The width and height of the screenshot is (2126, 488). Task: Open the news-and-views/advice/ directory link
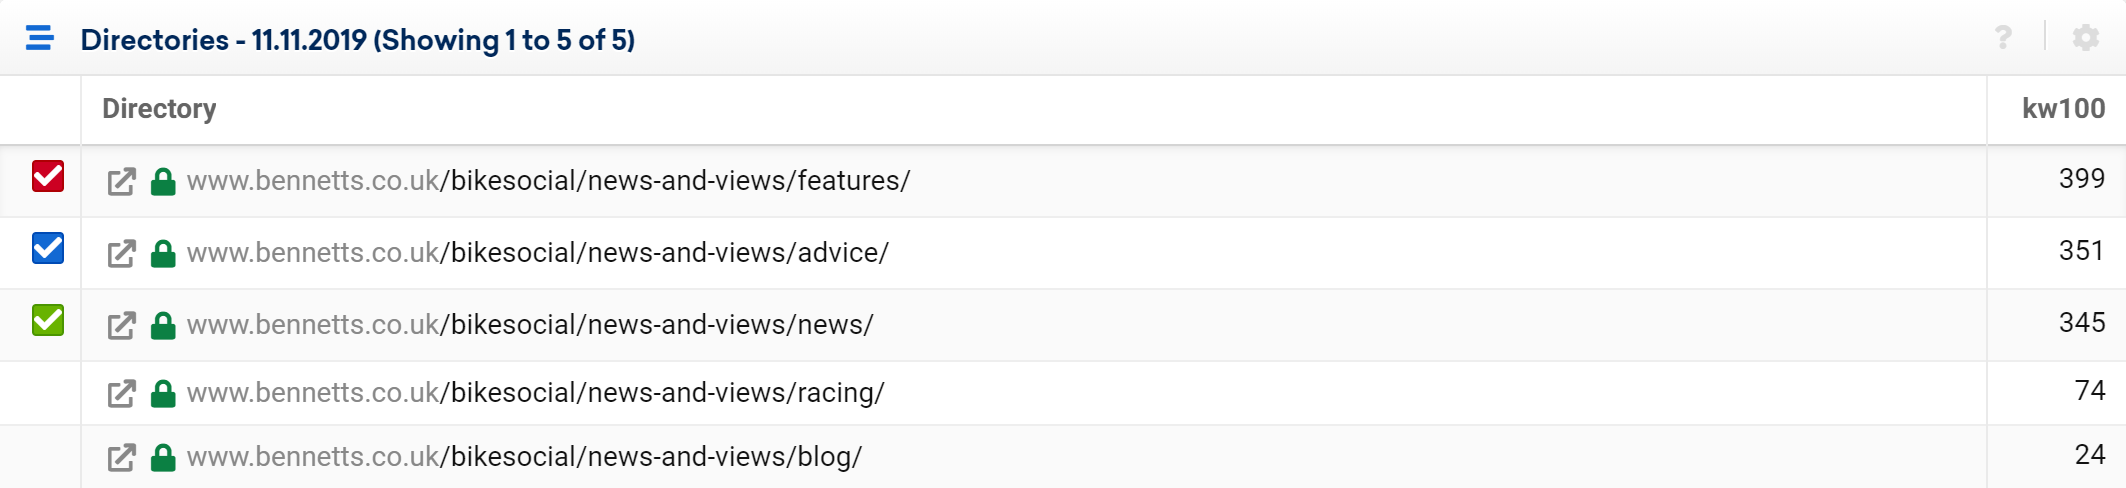[538, 253]
